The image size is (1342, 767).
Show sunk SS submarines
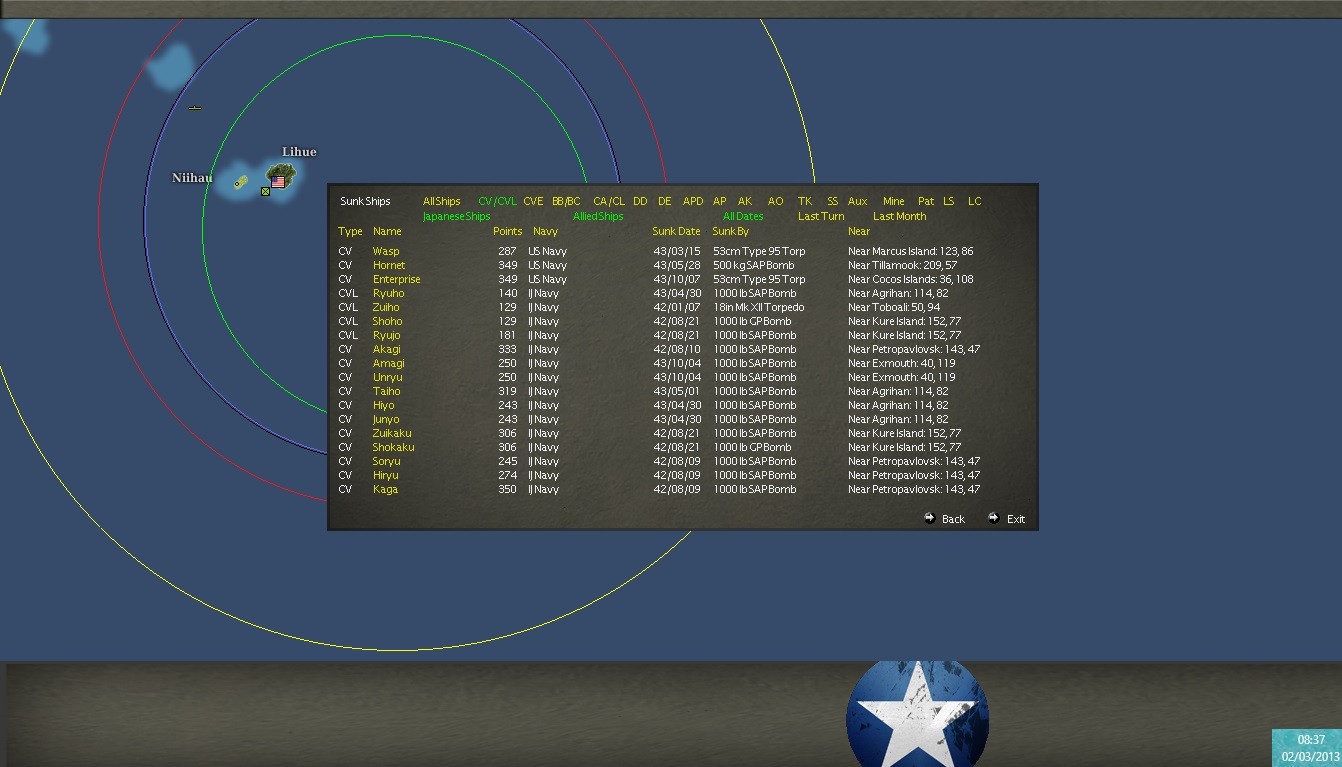click(x=833, y=201)
